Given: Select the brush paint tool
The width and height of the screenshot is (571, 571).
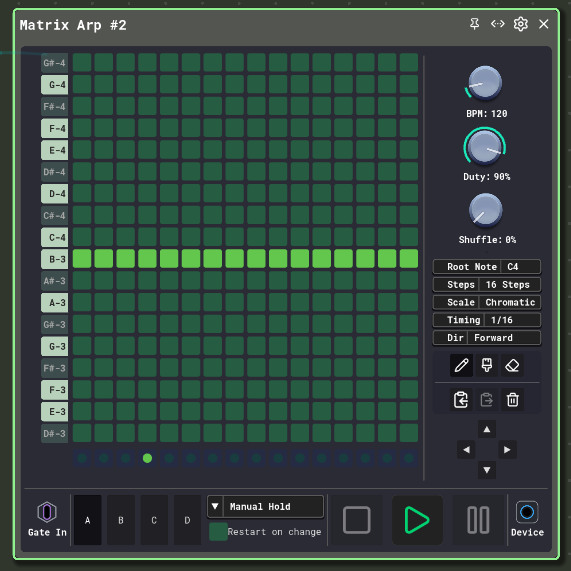Looking at the screenshot, I should 487,365.
